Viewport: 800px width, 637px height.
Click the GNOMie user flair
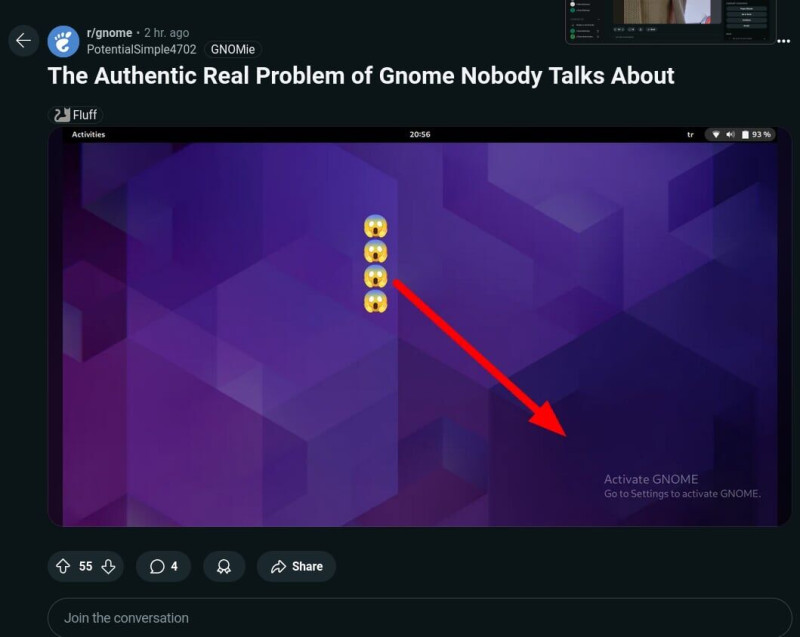tap(233, 49)
